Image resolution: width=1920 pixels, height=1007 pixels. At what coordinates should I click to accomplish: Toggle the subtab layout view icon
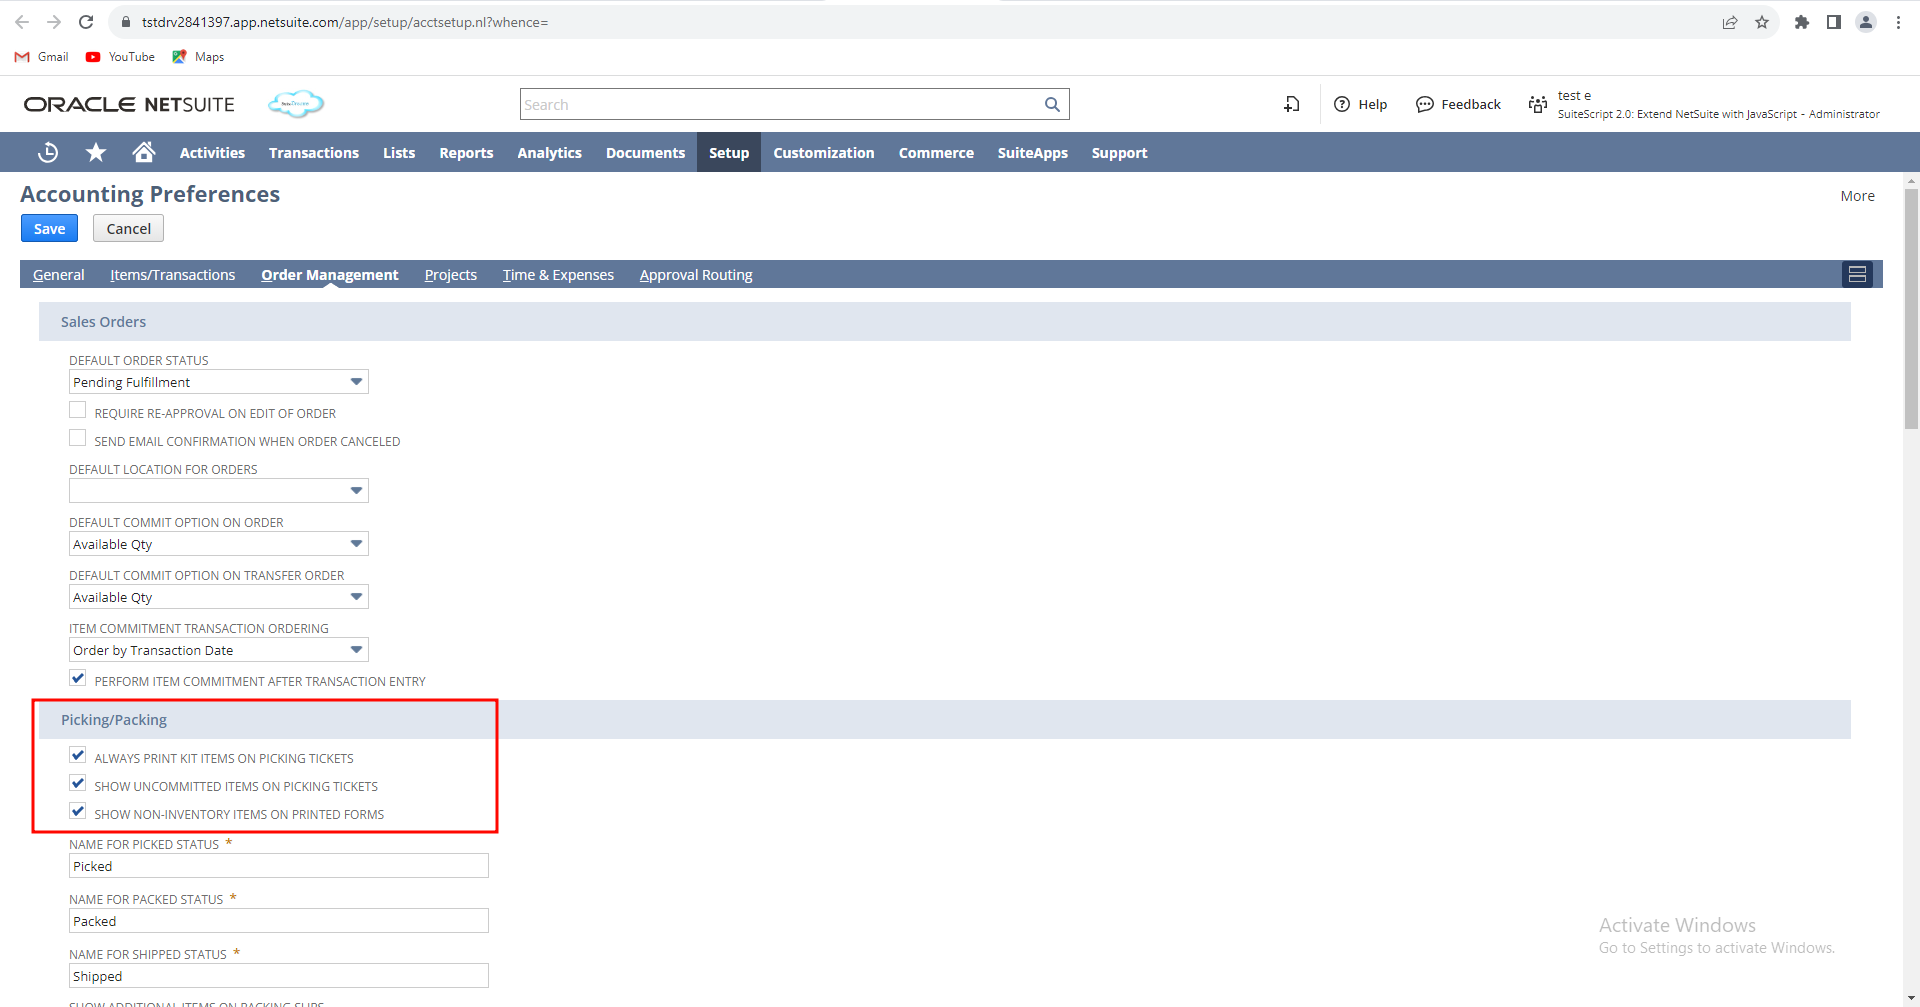click(x=1857, y=274)
